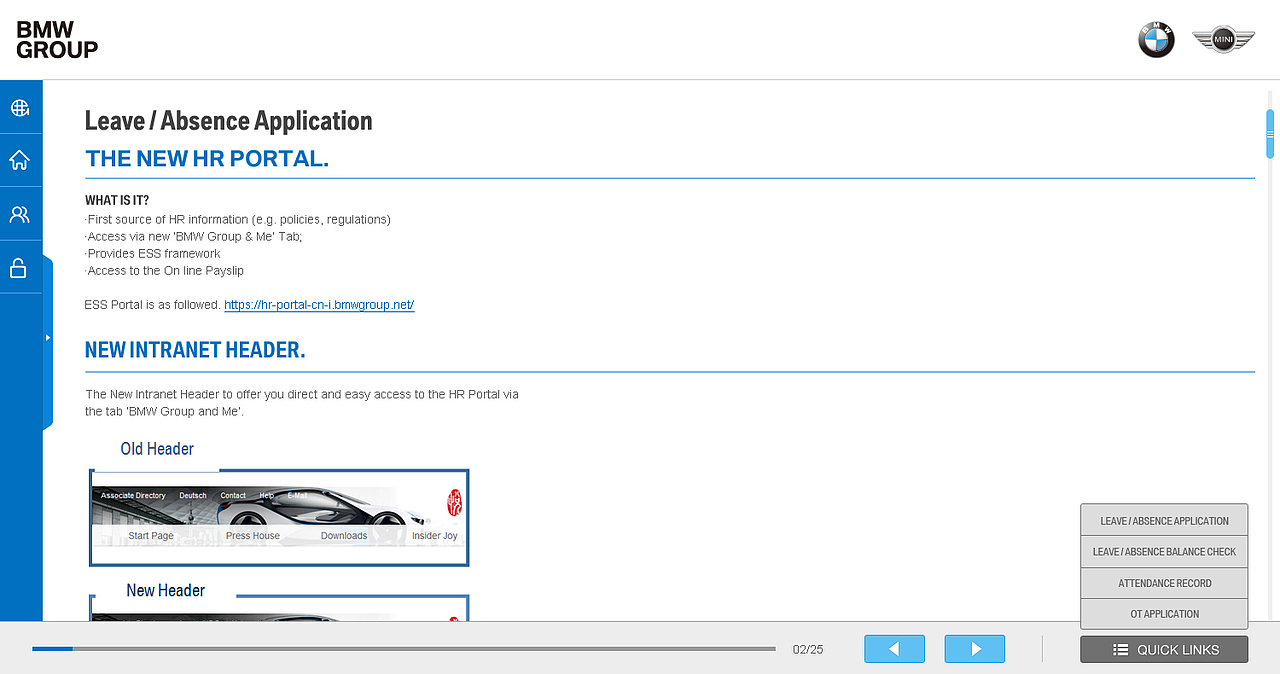Click the unlocked padlock sidebar icon
This screenshot has height=674, width=1280.
tap(18, 267)
